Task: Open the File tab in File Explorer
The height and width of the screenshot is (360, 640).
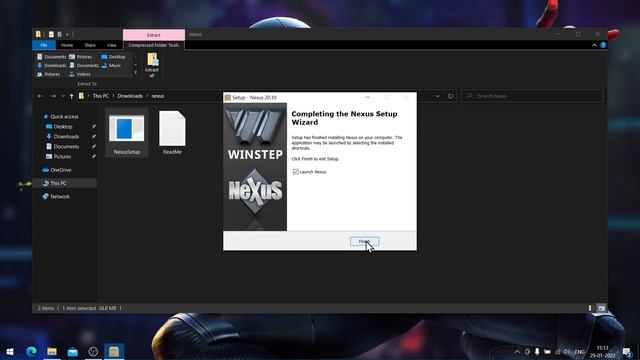Action: click(44, 45)
